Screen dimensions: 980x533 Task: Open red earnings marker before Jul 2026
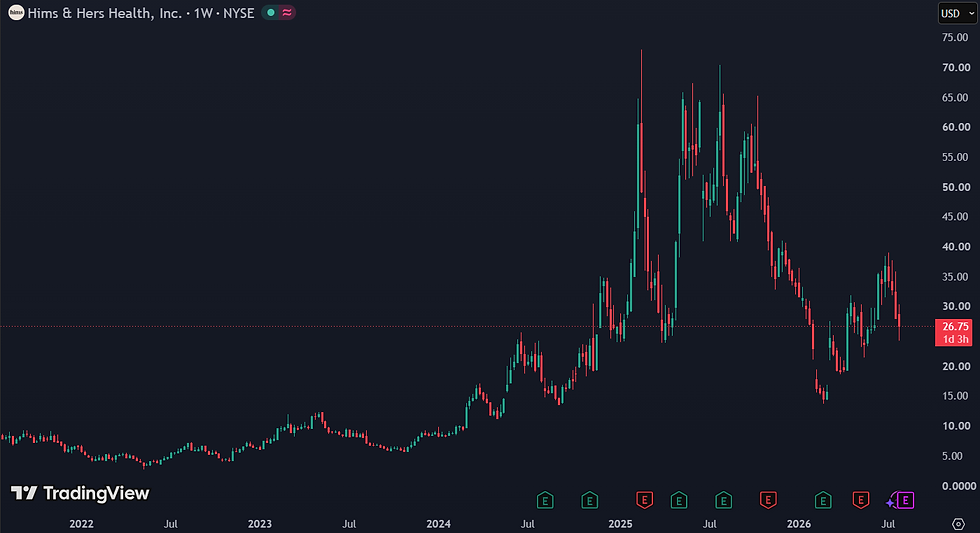click(x=861, y=501)
